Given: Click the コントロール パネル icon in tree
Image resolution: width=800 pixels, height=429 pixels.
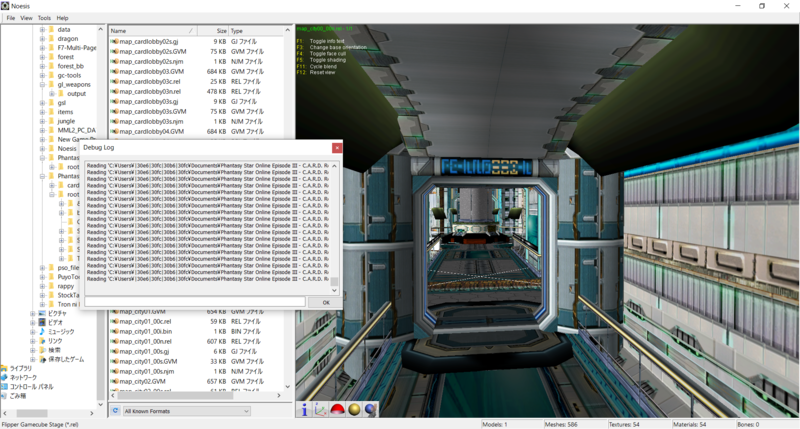Looking at the screenshot, I should click(x=4, y=387).
